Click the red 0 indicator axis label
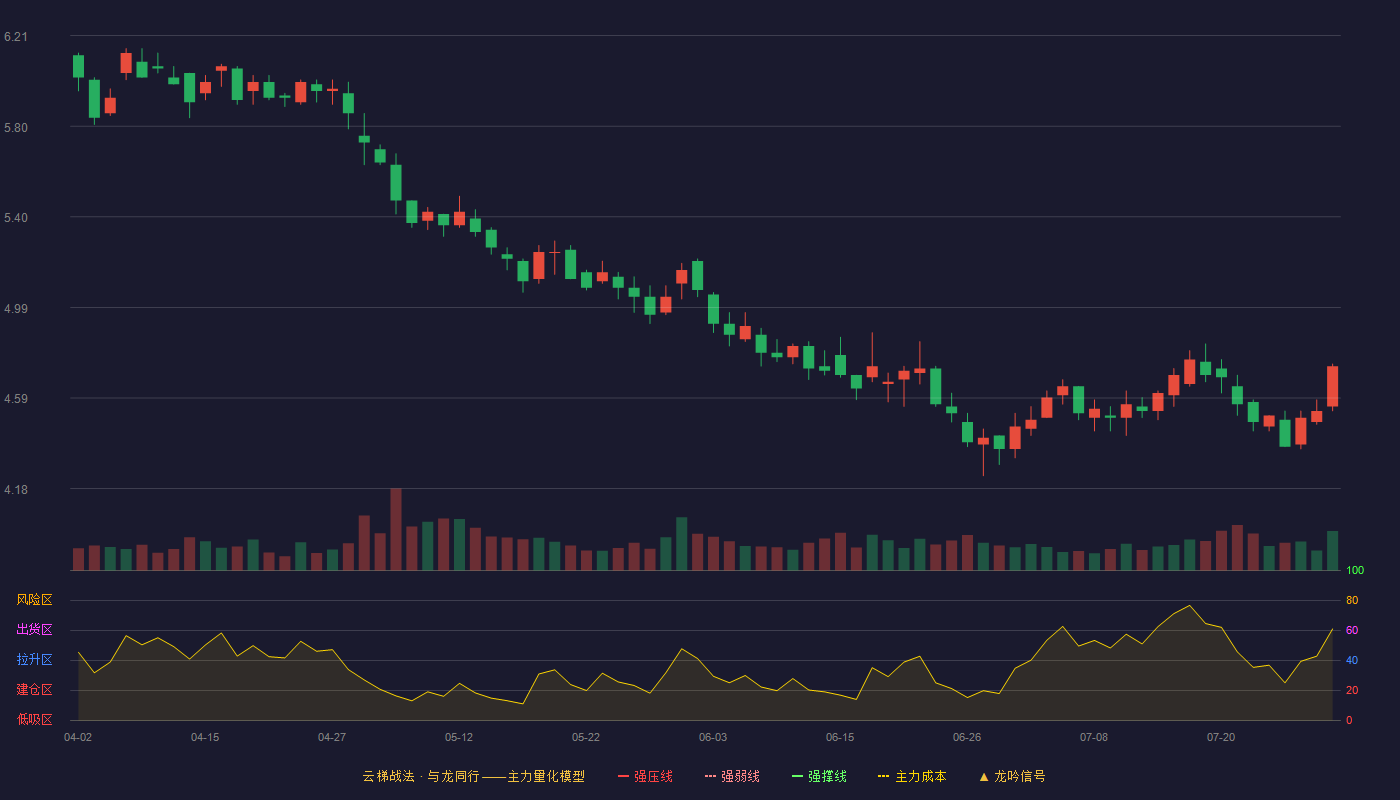 click(1349, 720)
